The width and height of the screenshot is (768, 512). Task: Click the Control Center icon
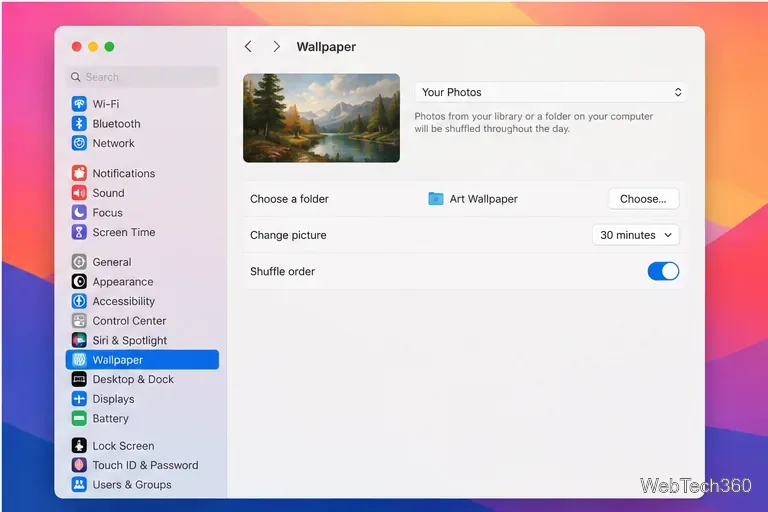tap(79, 320)
